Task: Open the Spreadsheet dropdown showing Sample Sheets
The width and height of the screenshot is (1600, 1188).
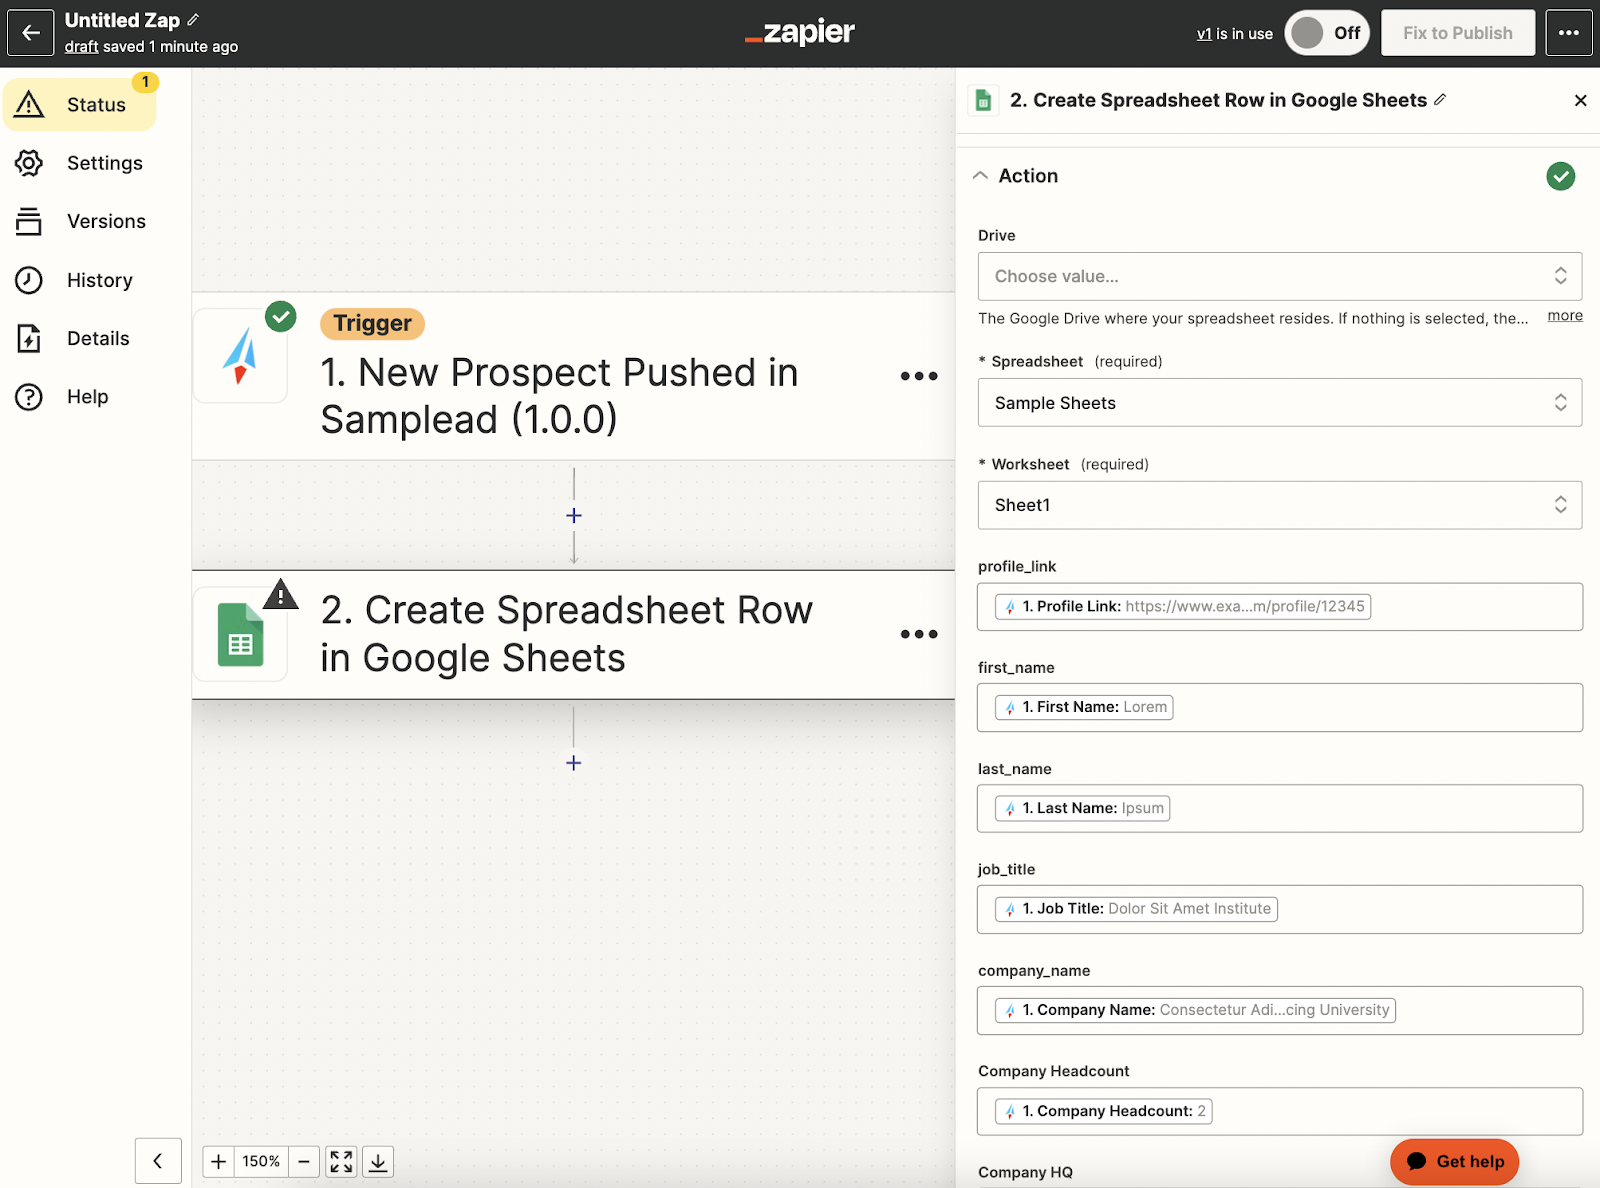Action: coord(1279,403)
